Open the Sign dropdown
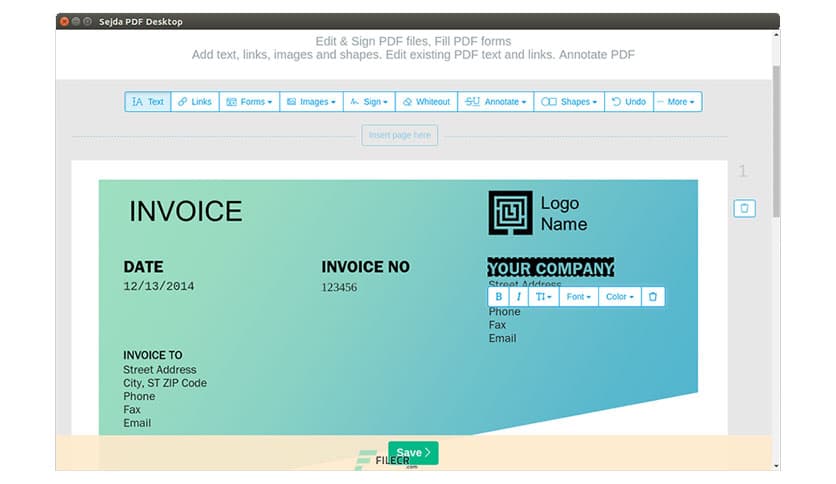The image size is (836, 484). 367,102
